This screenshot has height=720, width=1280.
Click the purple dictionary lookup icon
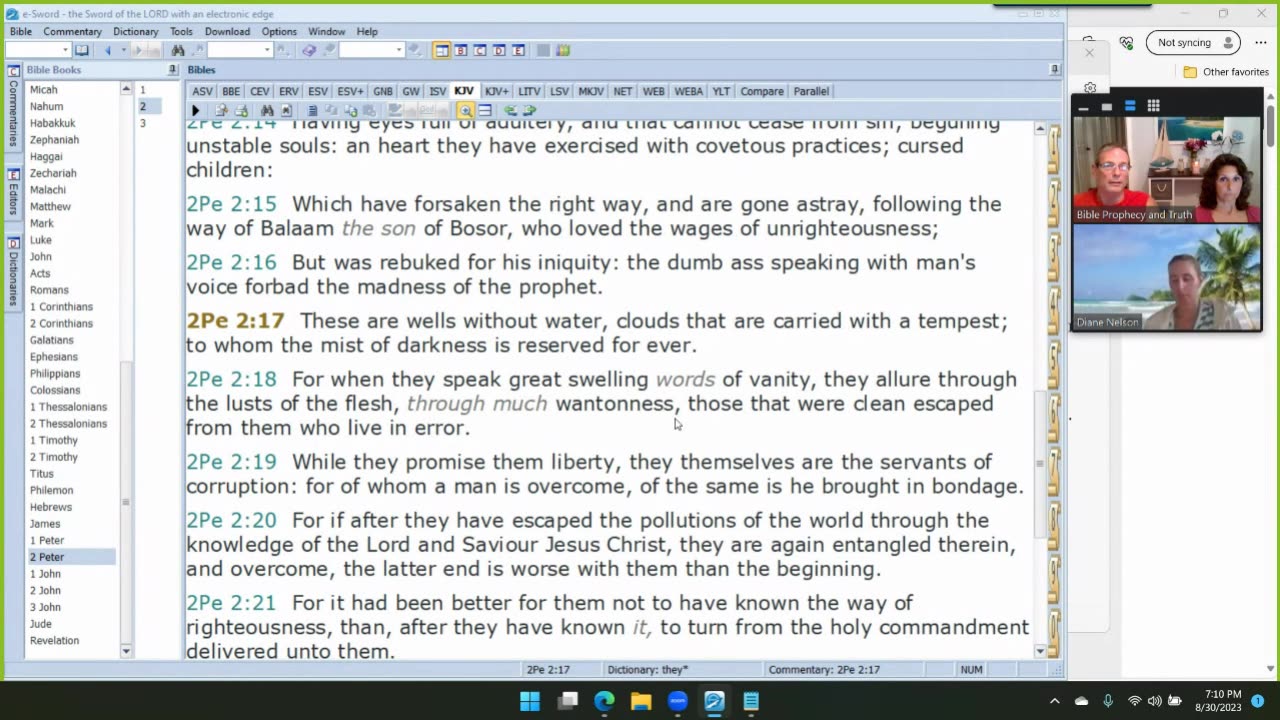(309, 50)
